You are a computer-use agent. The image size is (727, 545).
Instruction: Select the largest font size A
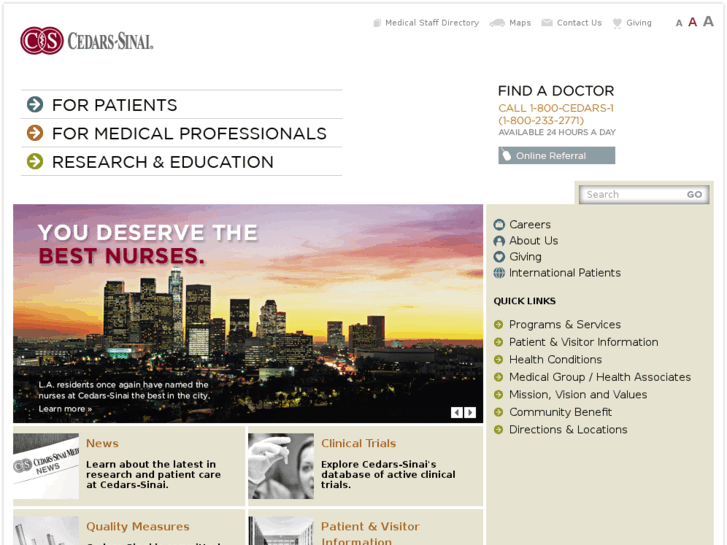(x=708, y=21)
